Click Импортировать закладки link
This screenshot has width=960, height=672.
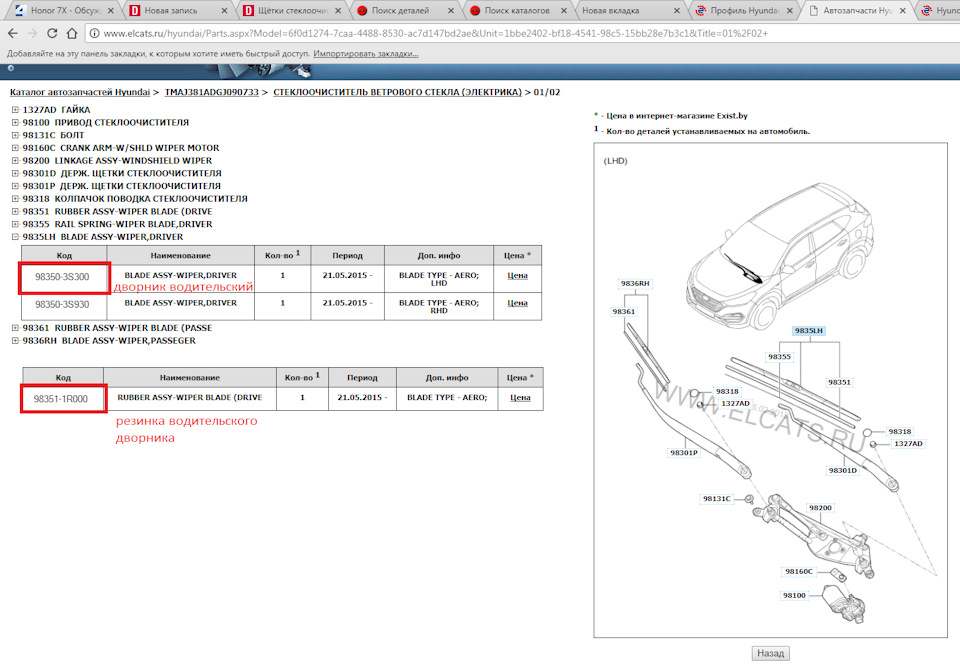(366, 54)
